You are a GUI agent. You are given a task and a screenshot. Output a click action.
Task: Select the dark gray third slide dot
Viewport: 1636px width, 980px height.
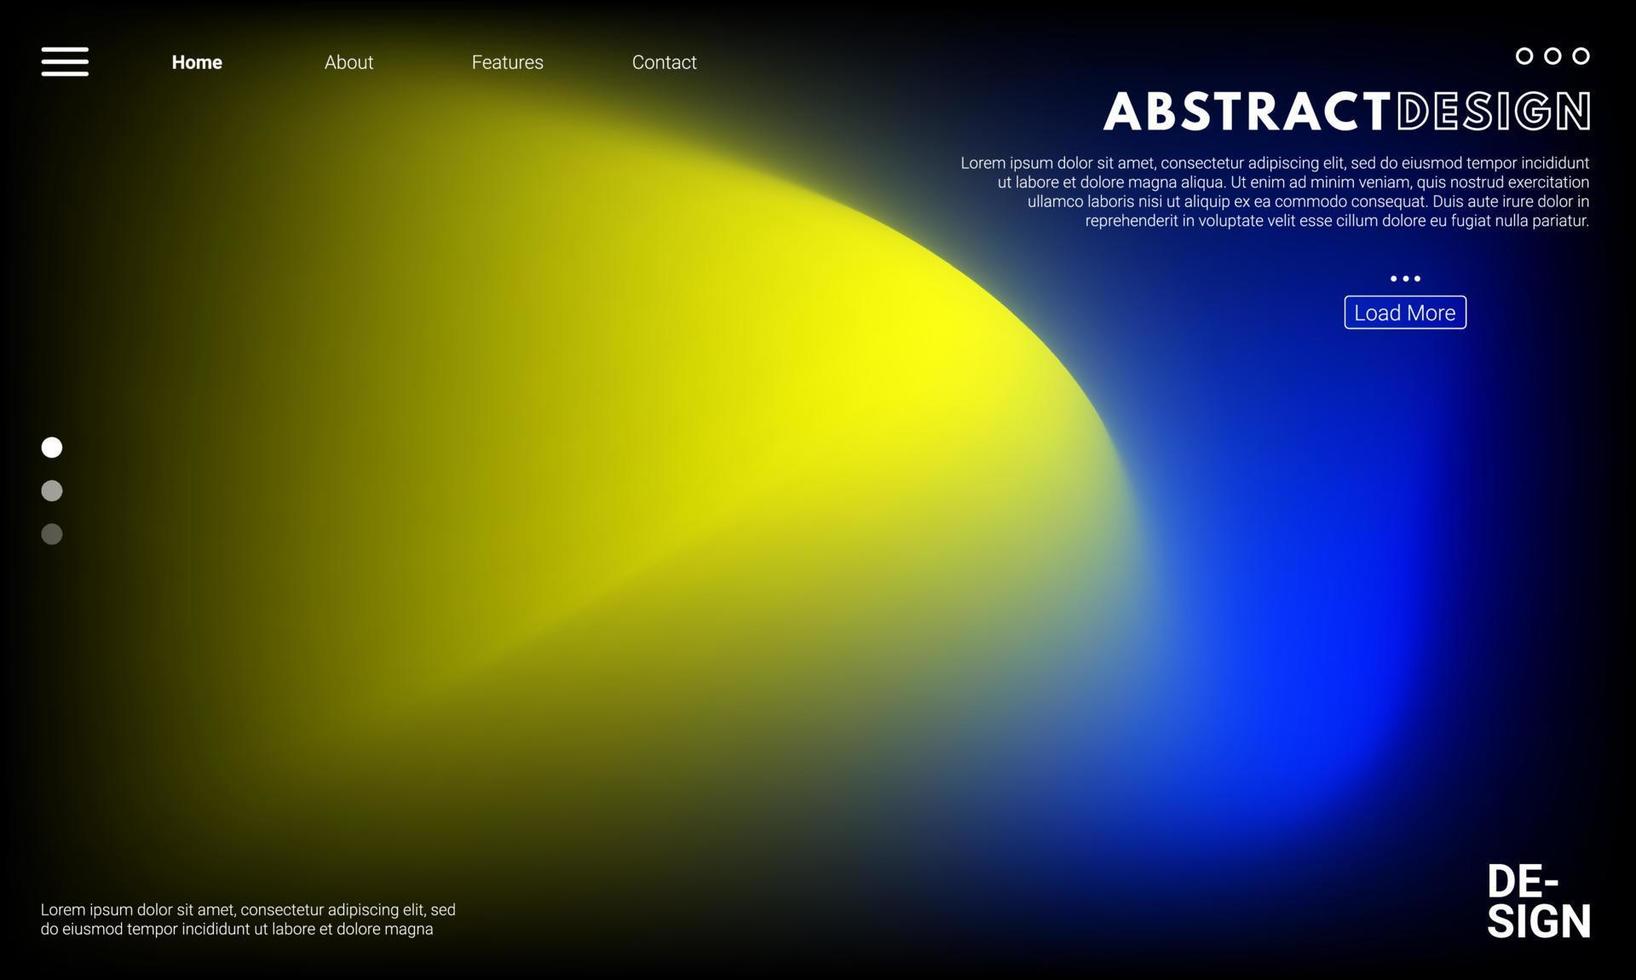coord(52,534)
